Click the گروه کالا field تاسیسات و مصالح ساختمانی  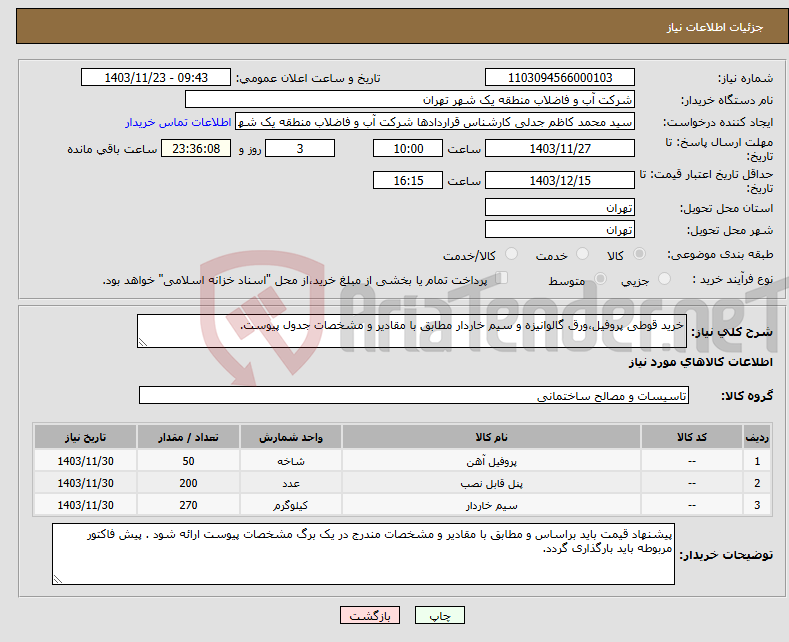click(x=414, y=395)
